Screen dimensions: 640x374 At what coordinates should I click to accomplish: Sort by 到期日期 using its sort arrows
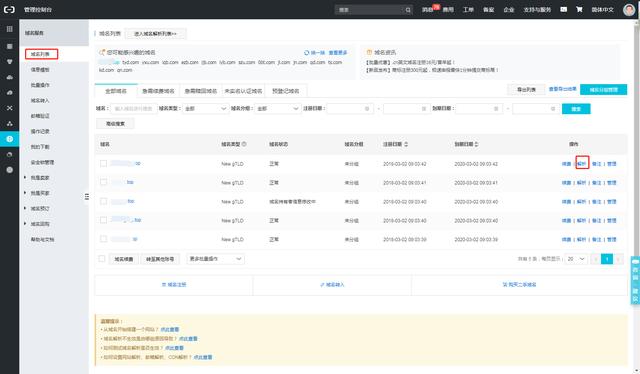coord(476,144)
